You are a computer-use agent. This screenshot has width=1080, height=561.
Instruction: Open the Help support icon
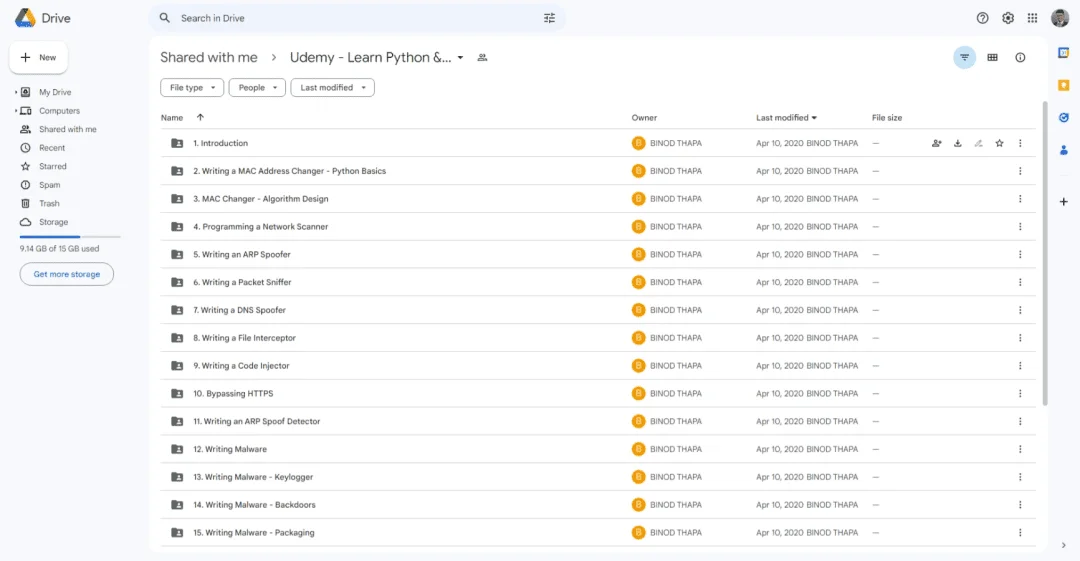pyautogui.click(x=982, y=18)
